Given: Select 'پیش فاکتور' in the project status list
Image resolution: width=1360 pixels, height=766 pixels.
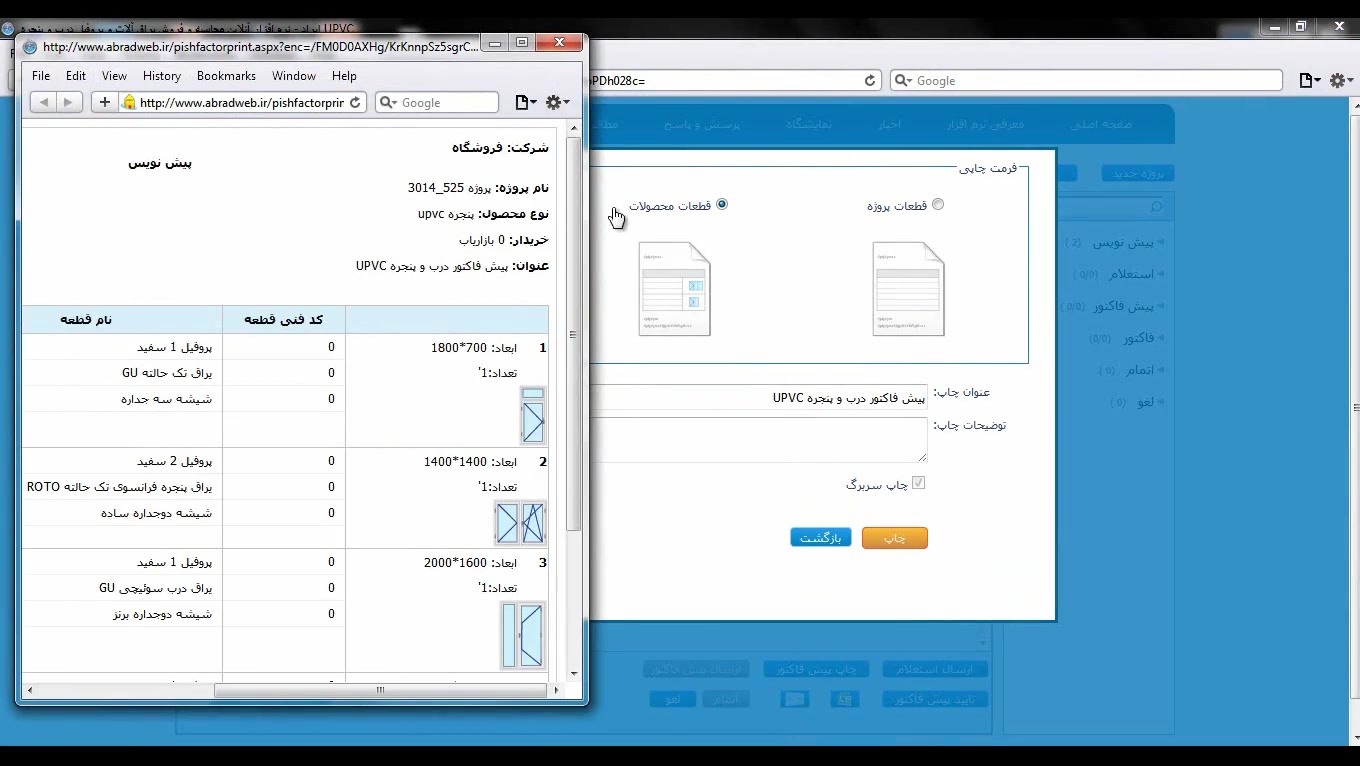Looking at the screenshot, I should click(x=1122, y=306).
